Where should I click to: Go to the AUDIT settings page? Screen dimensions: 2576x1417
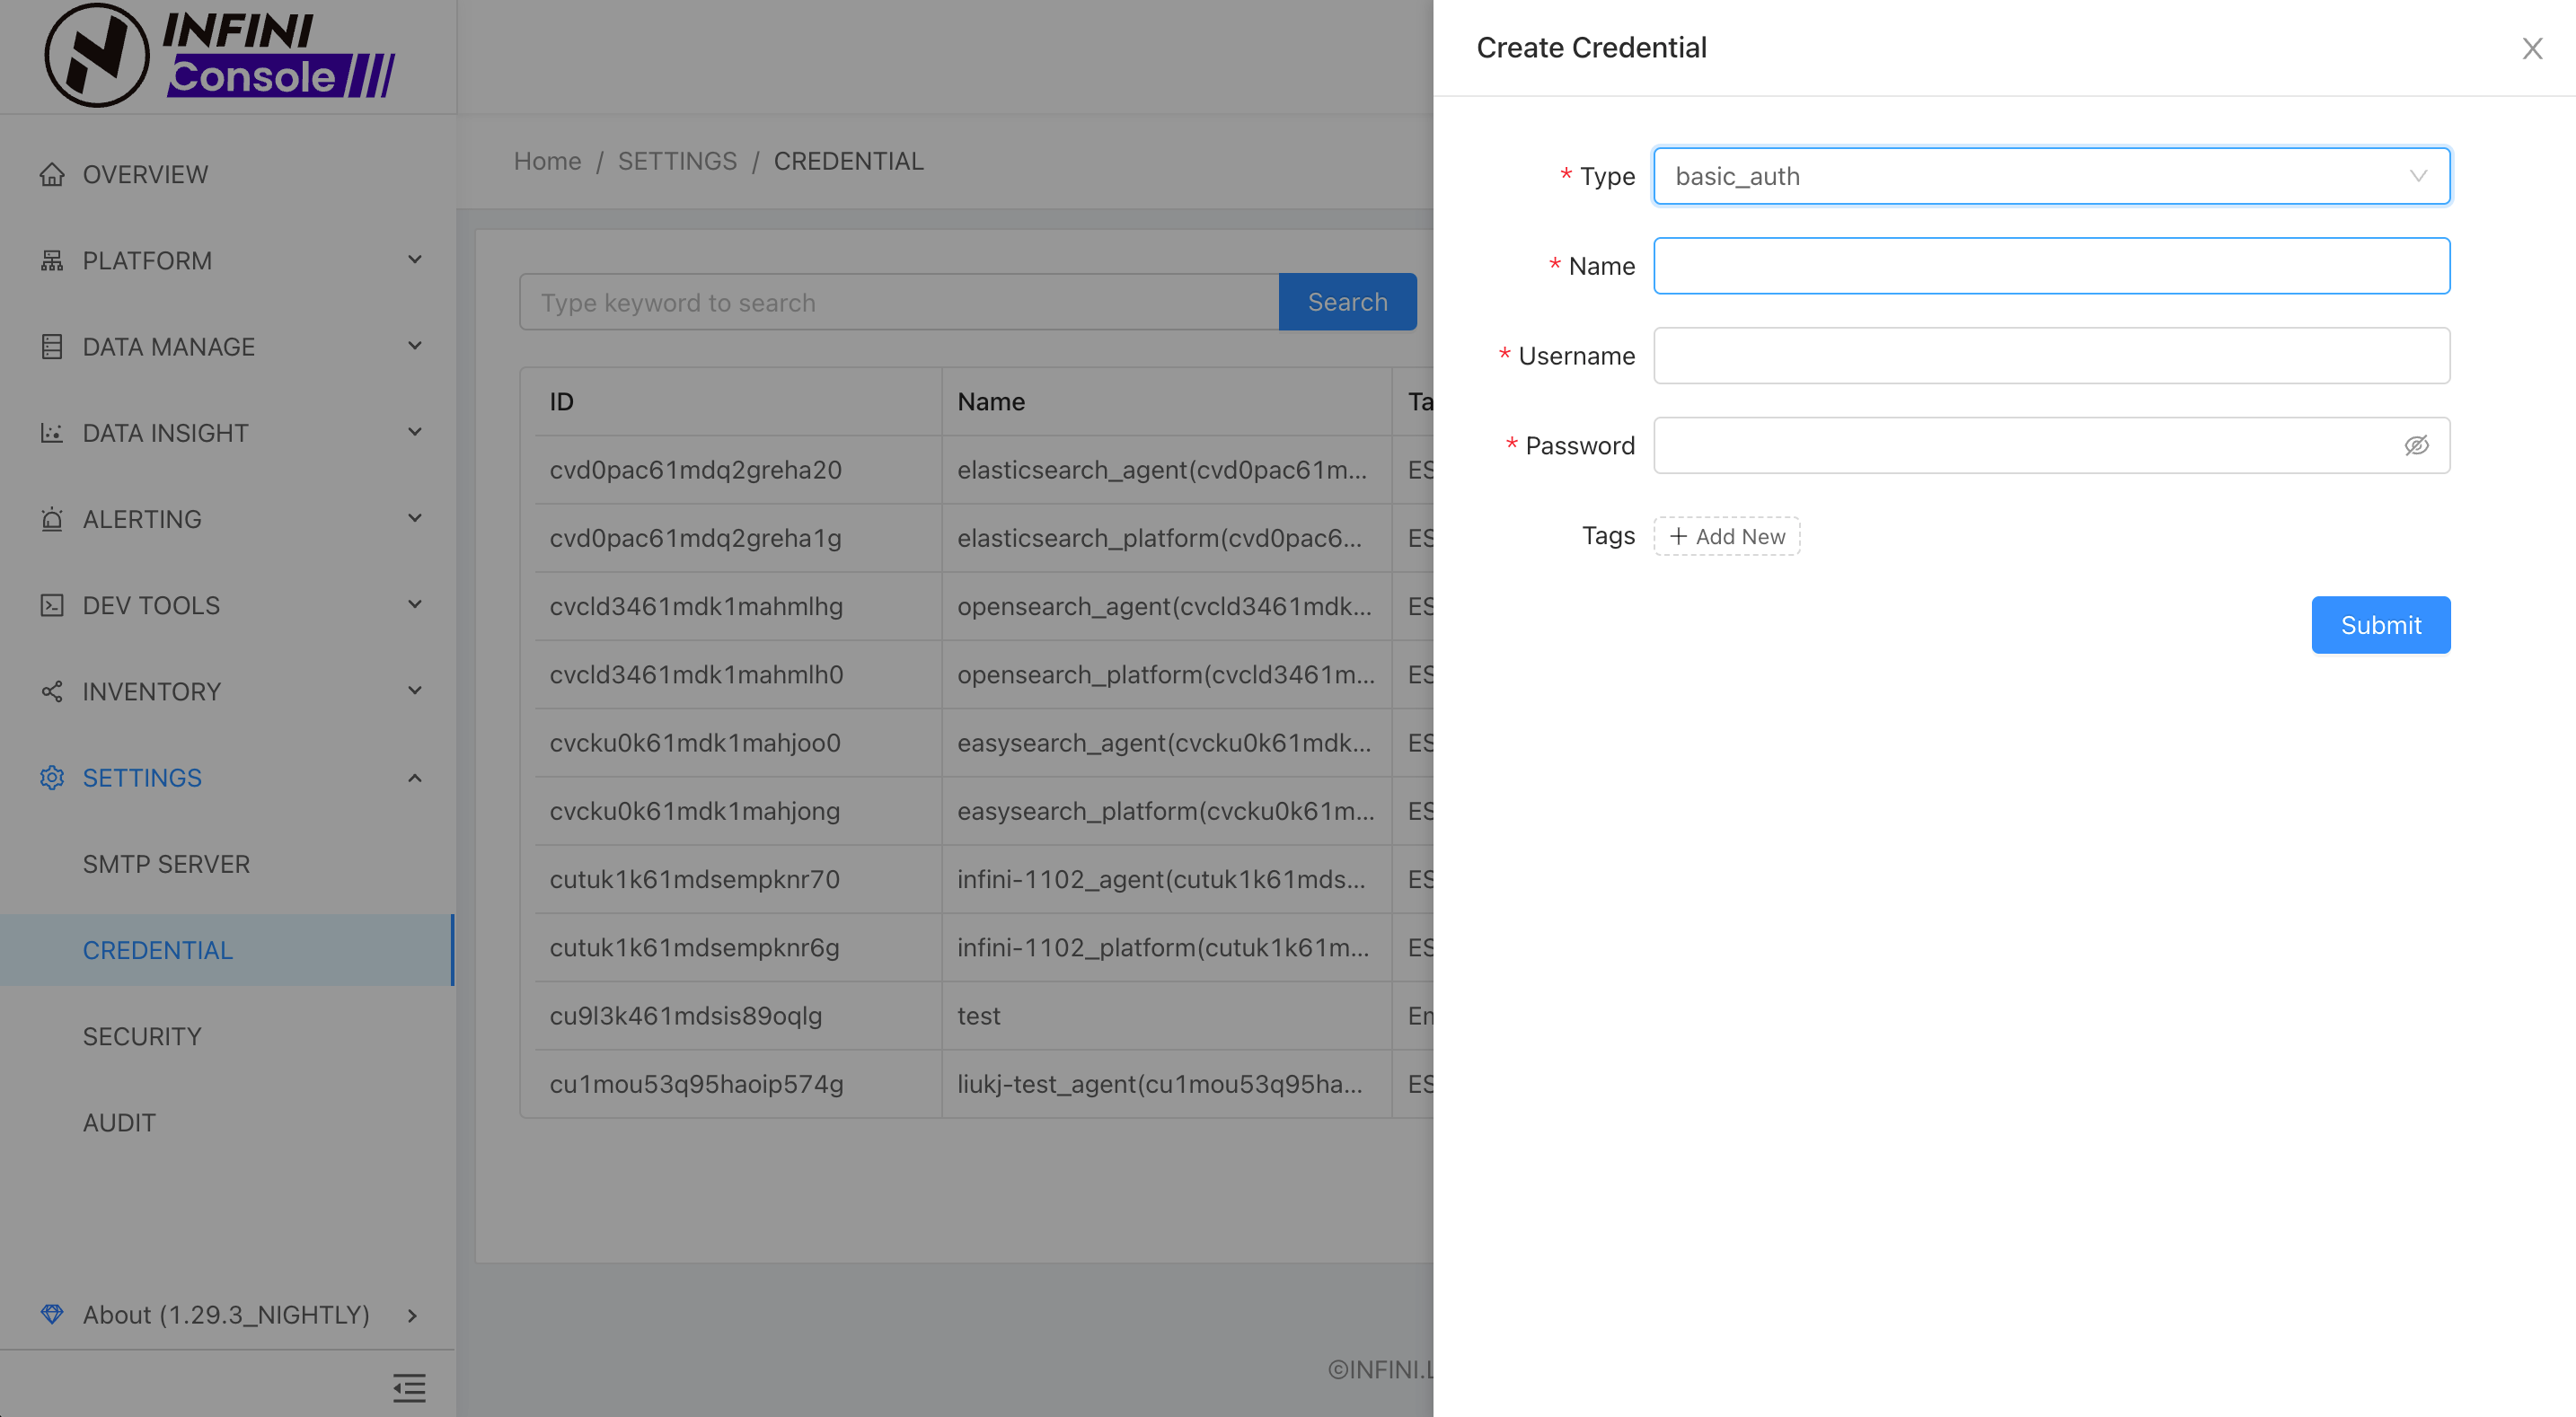pos(119,1122)
